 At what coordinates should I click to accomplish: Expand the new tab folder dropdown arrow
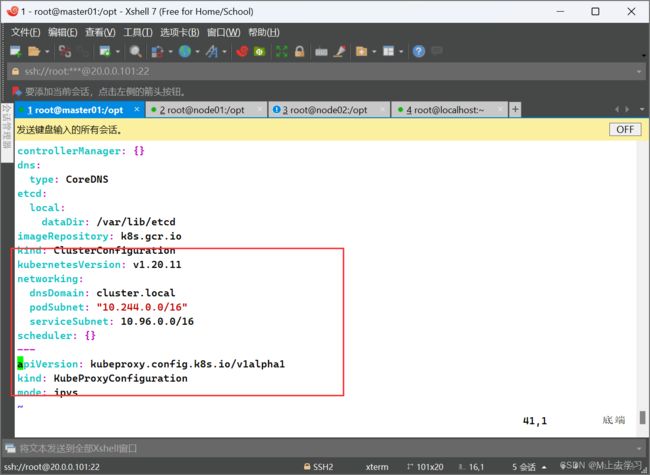tap(374, 52)
